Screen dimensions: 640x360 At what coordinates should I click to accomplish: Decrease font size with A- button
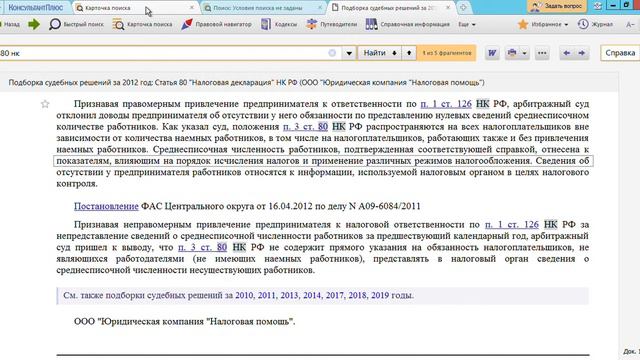(x=630, y=24)
